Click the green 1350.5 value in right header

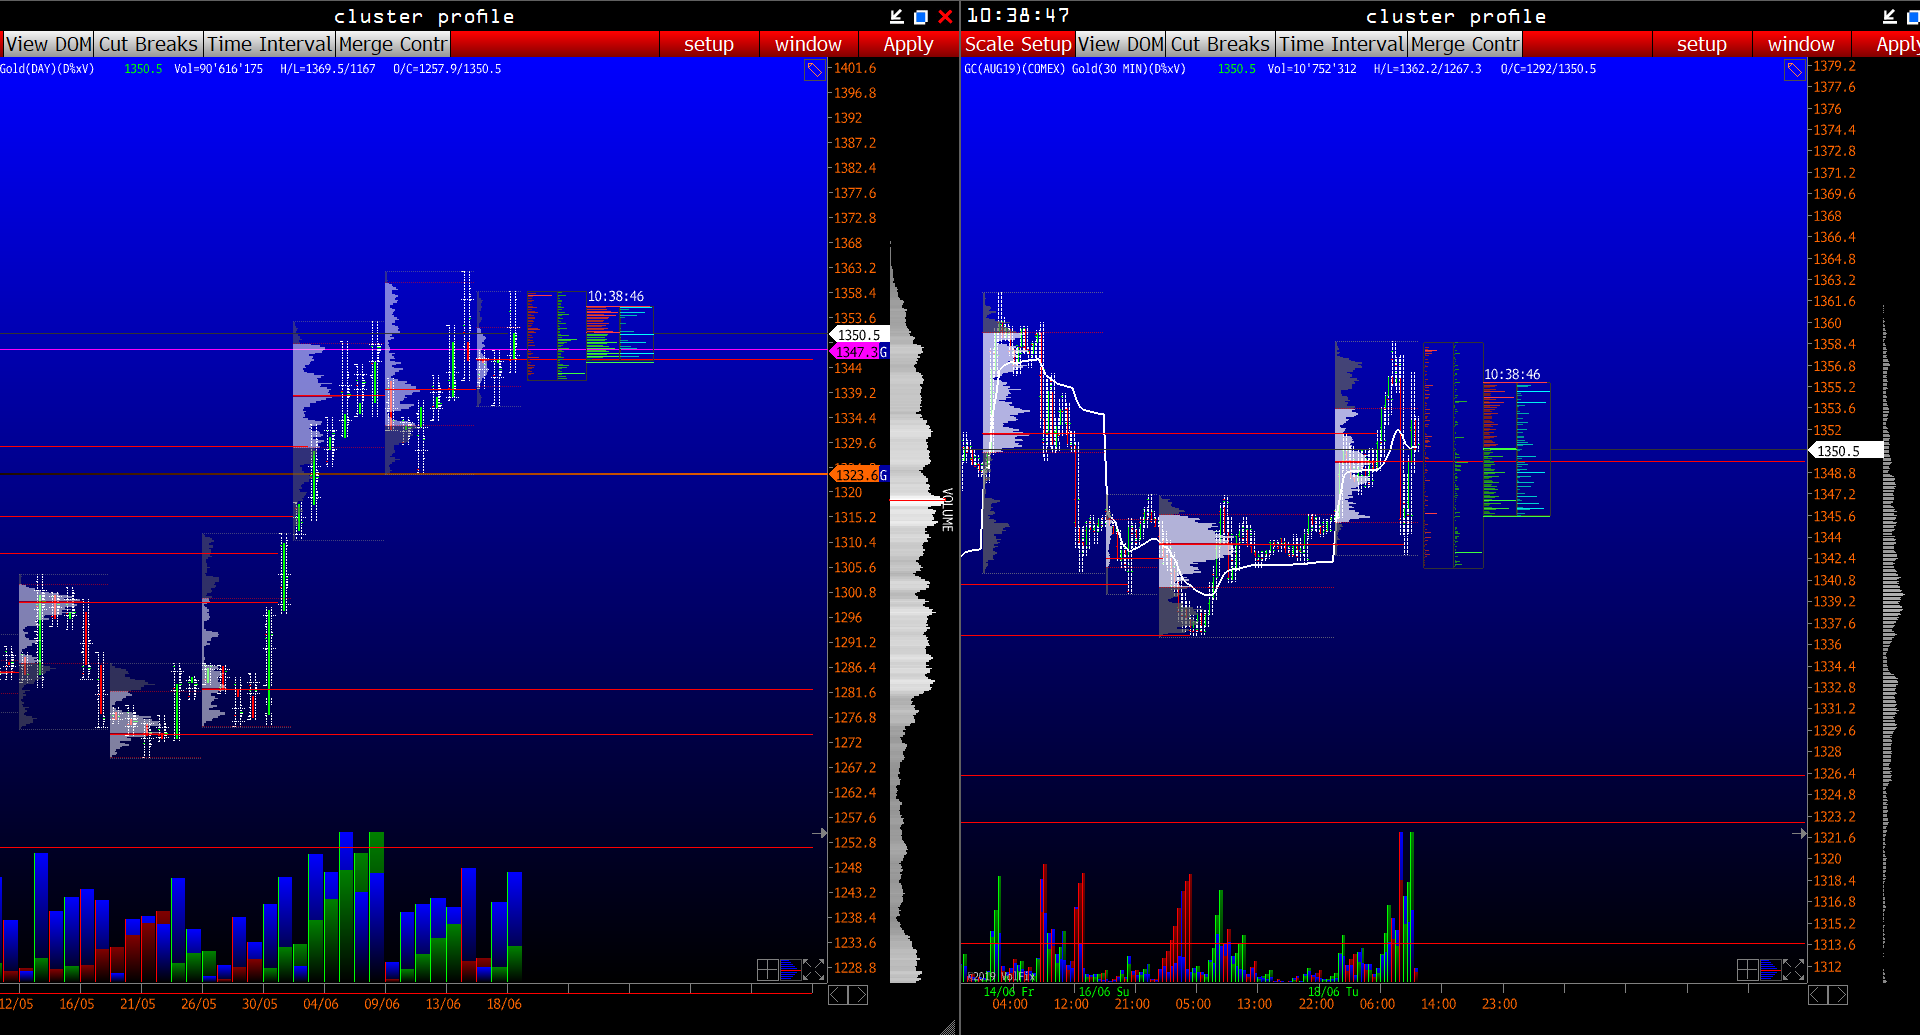[x=1237, y=69]
